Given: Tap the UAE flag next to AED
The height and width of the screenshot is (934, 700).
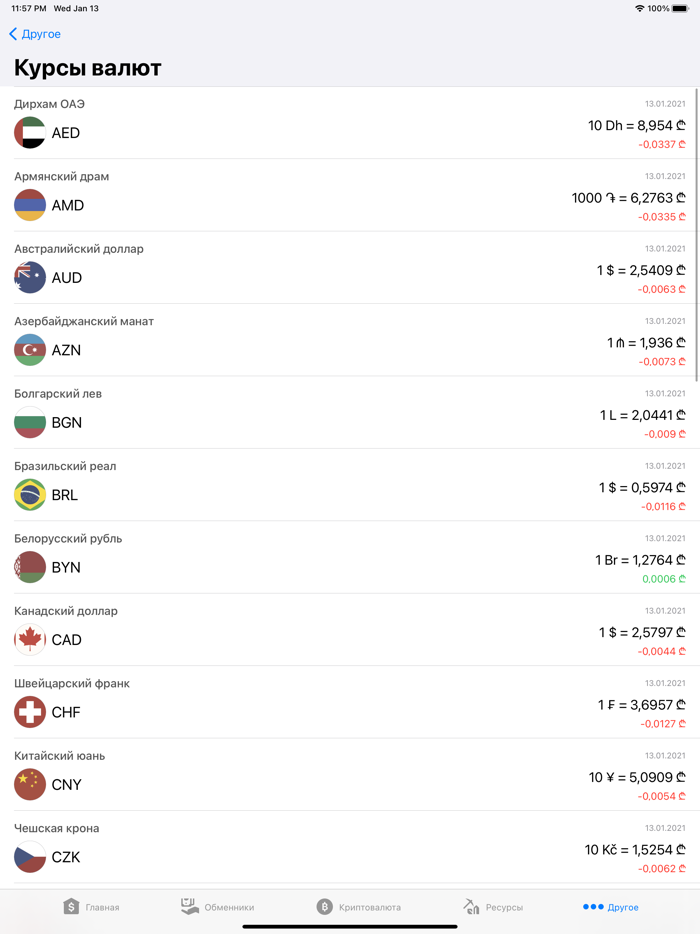Looking at the screenshot, I should click(x=29, y=133).
